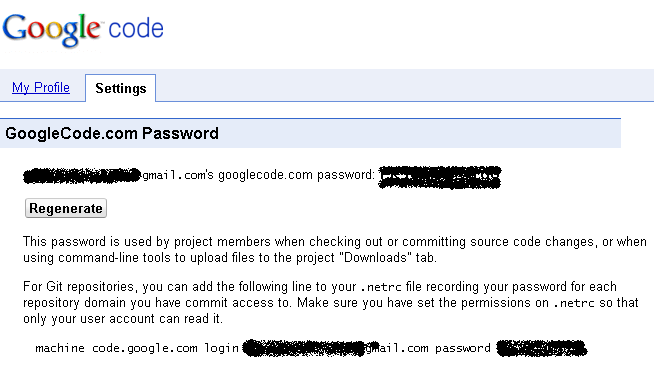Click the blacked-out login email in netrc line
The width and height of the screenshot is (654, 374).
point(304,348)
